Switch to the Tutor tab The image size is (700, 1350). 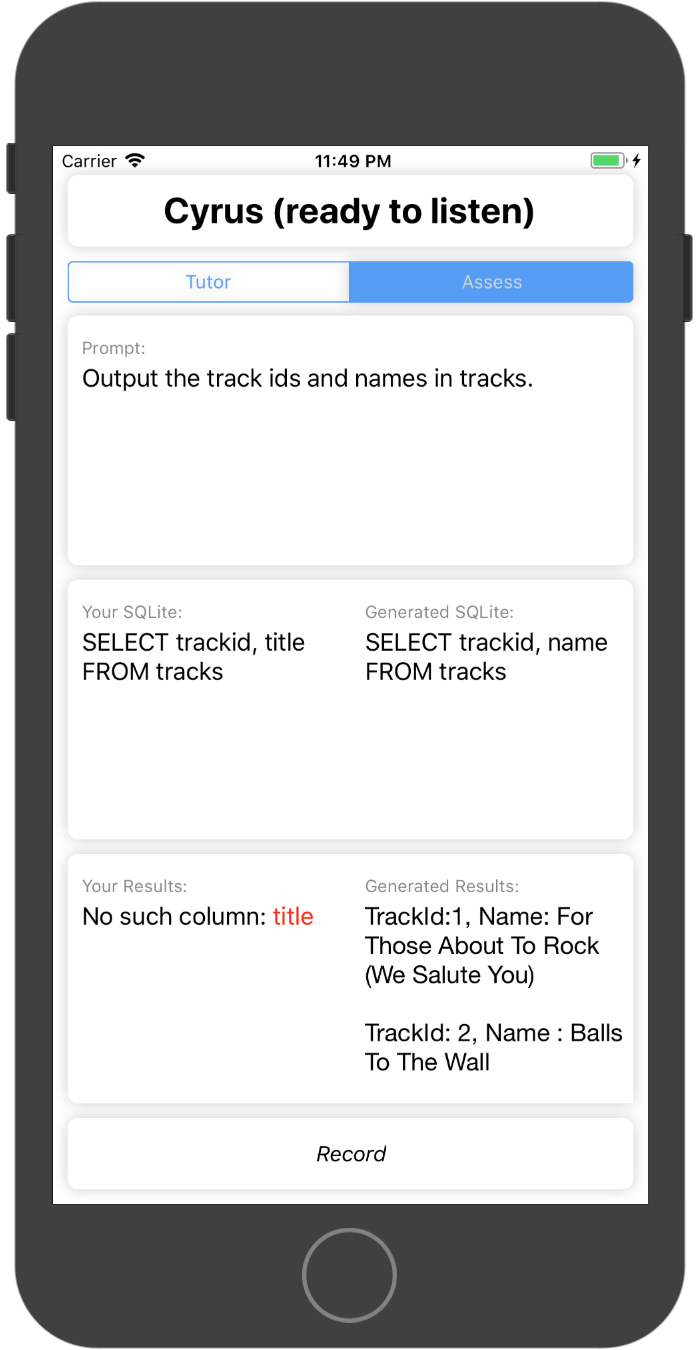point(208,282)
